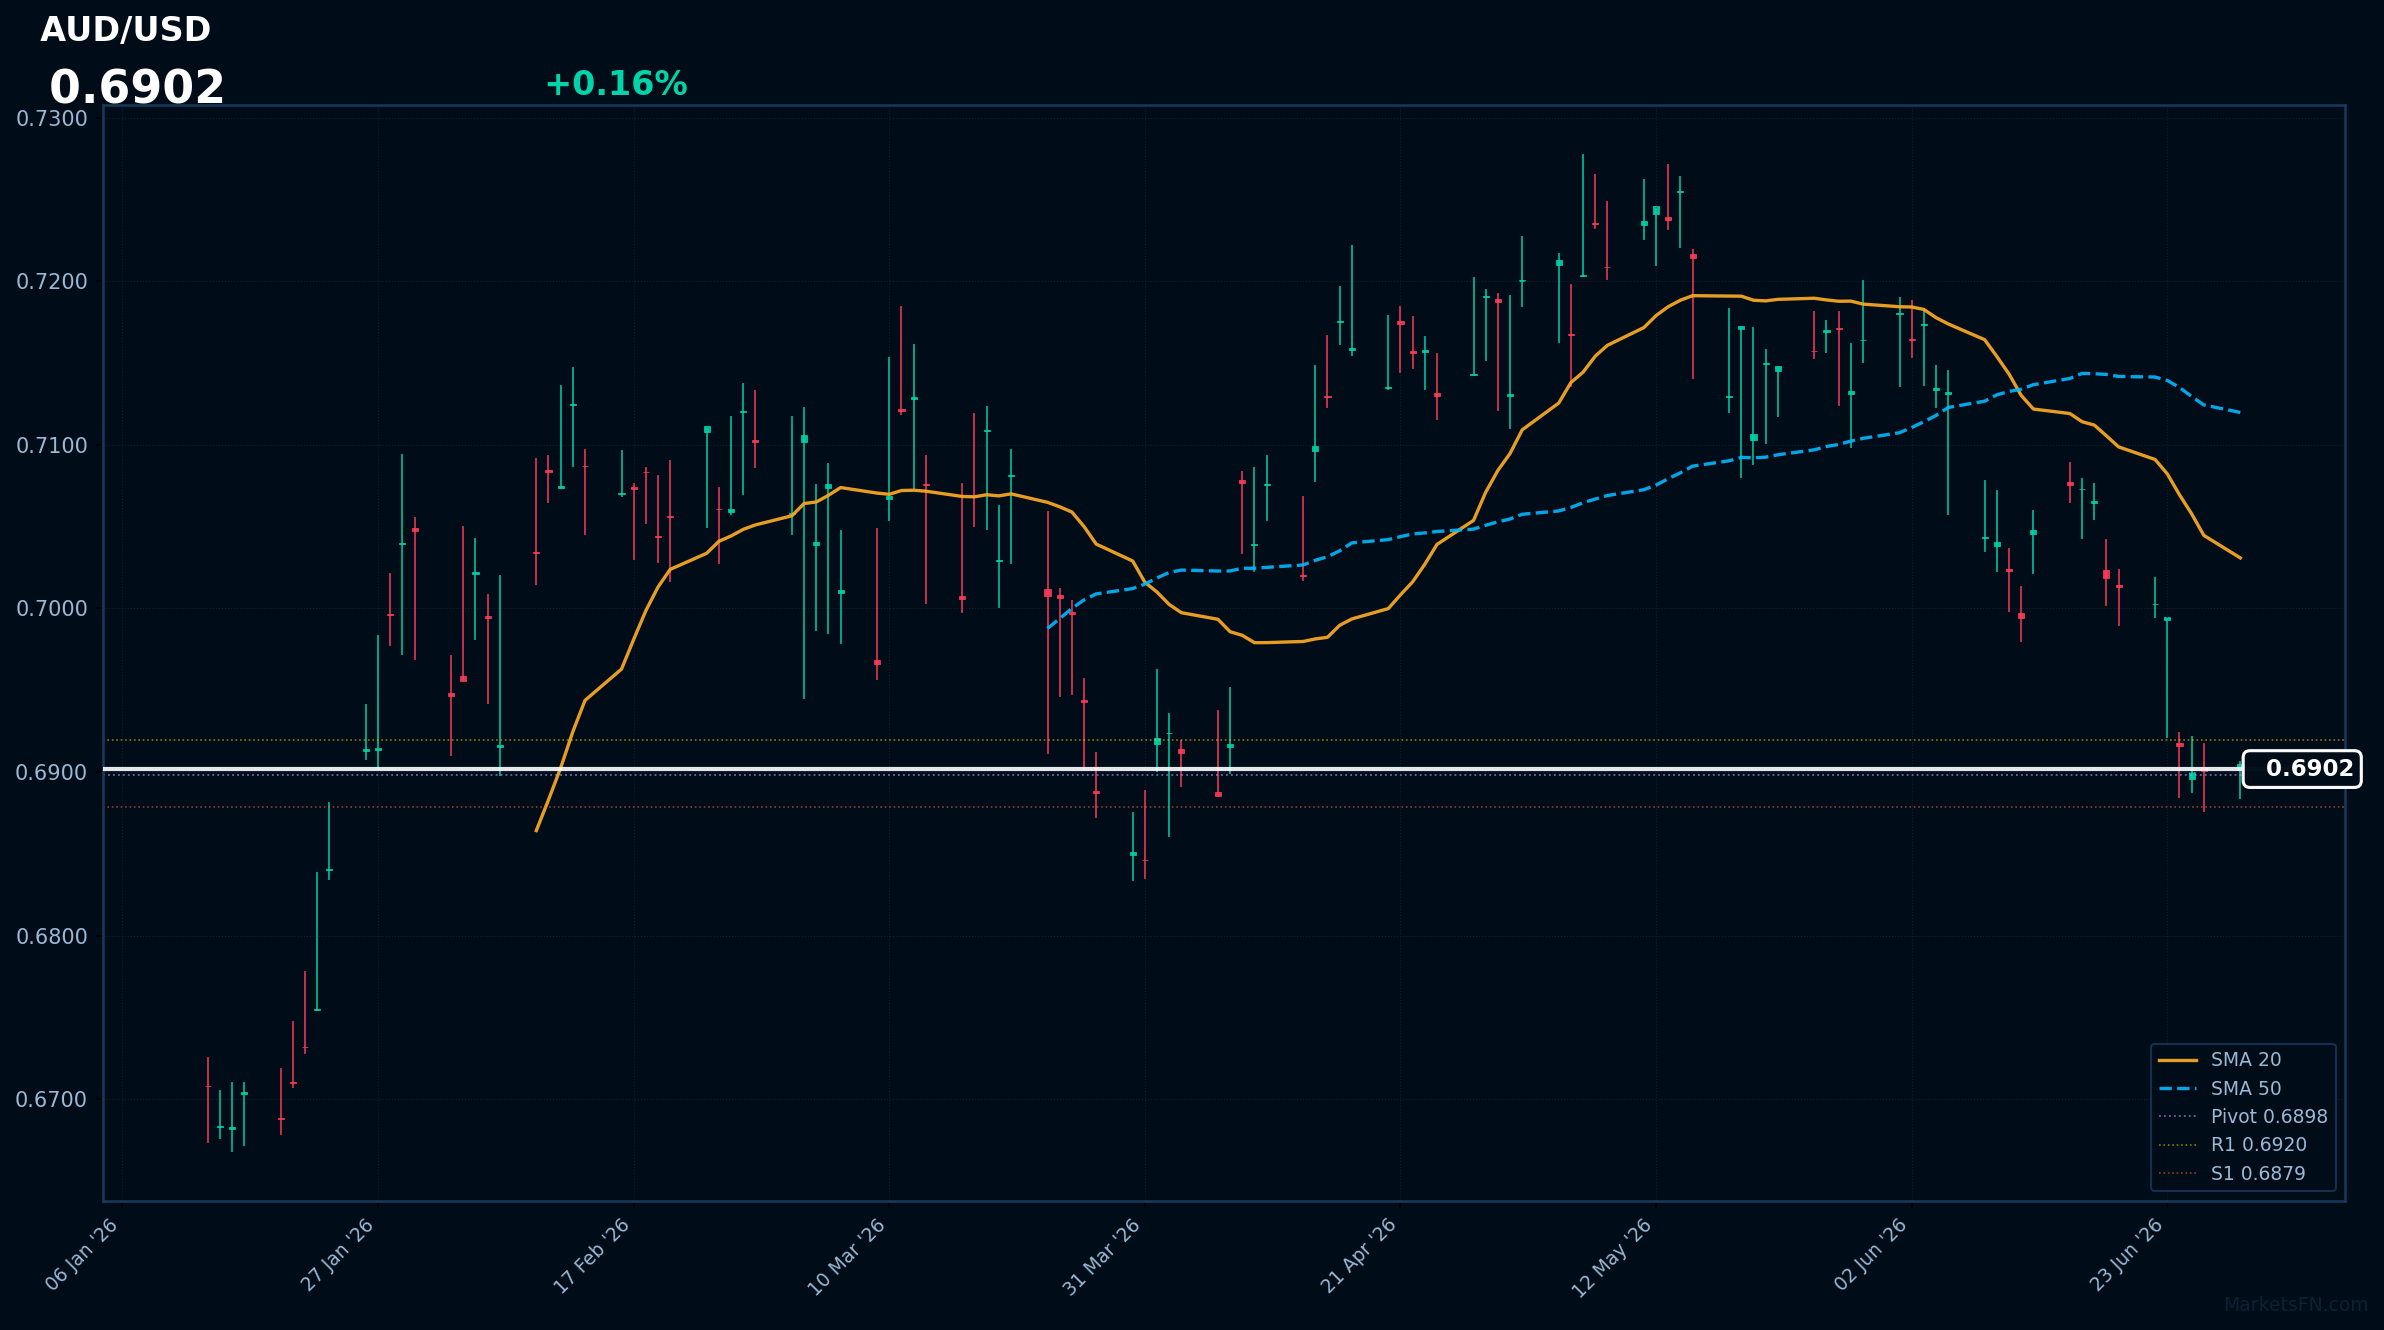
Task: Click the orange SMA 20 legend line swatch
Action: tap(2178, 1060)
